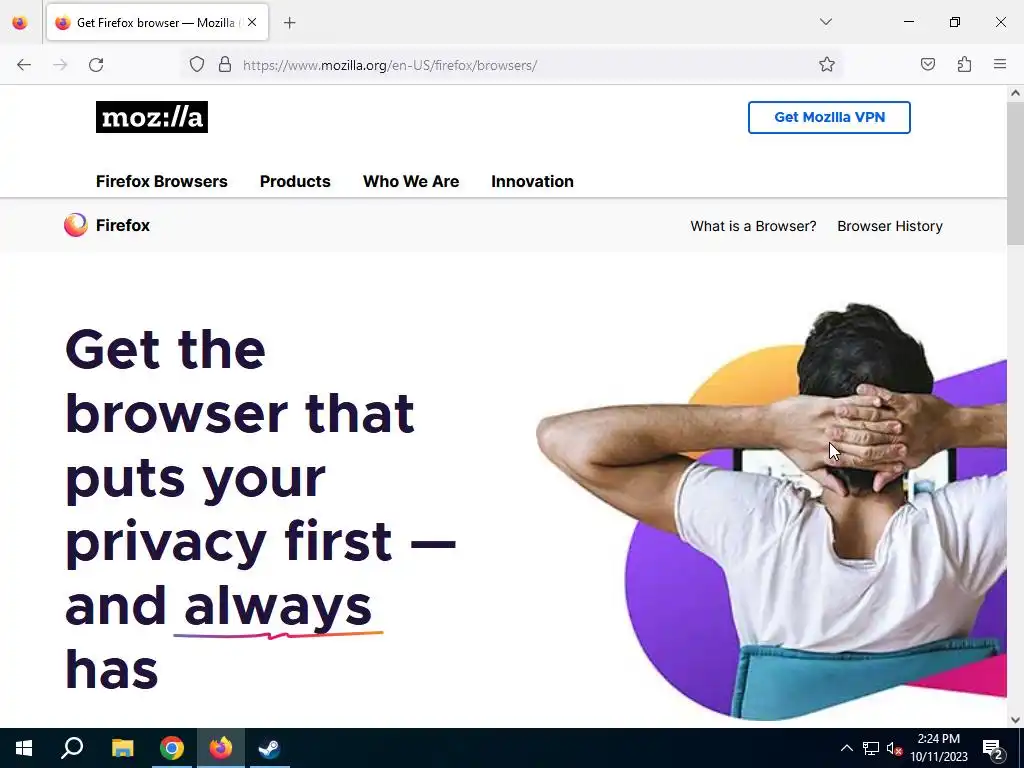Save page to Pocket
The height and width of the screenshot is (768, 1024).
pyautogui.click(x=928, y=65)
